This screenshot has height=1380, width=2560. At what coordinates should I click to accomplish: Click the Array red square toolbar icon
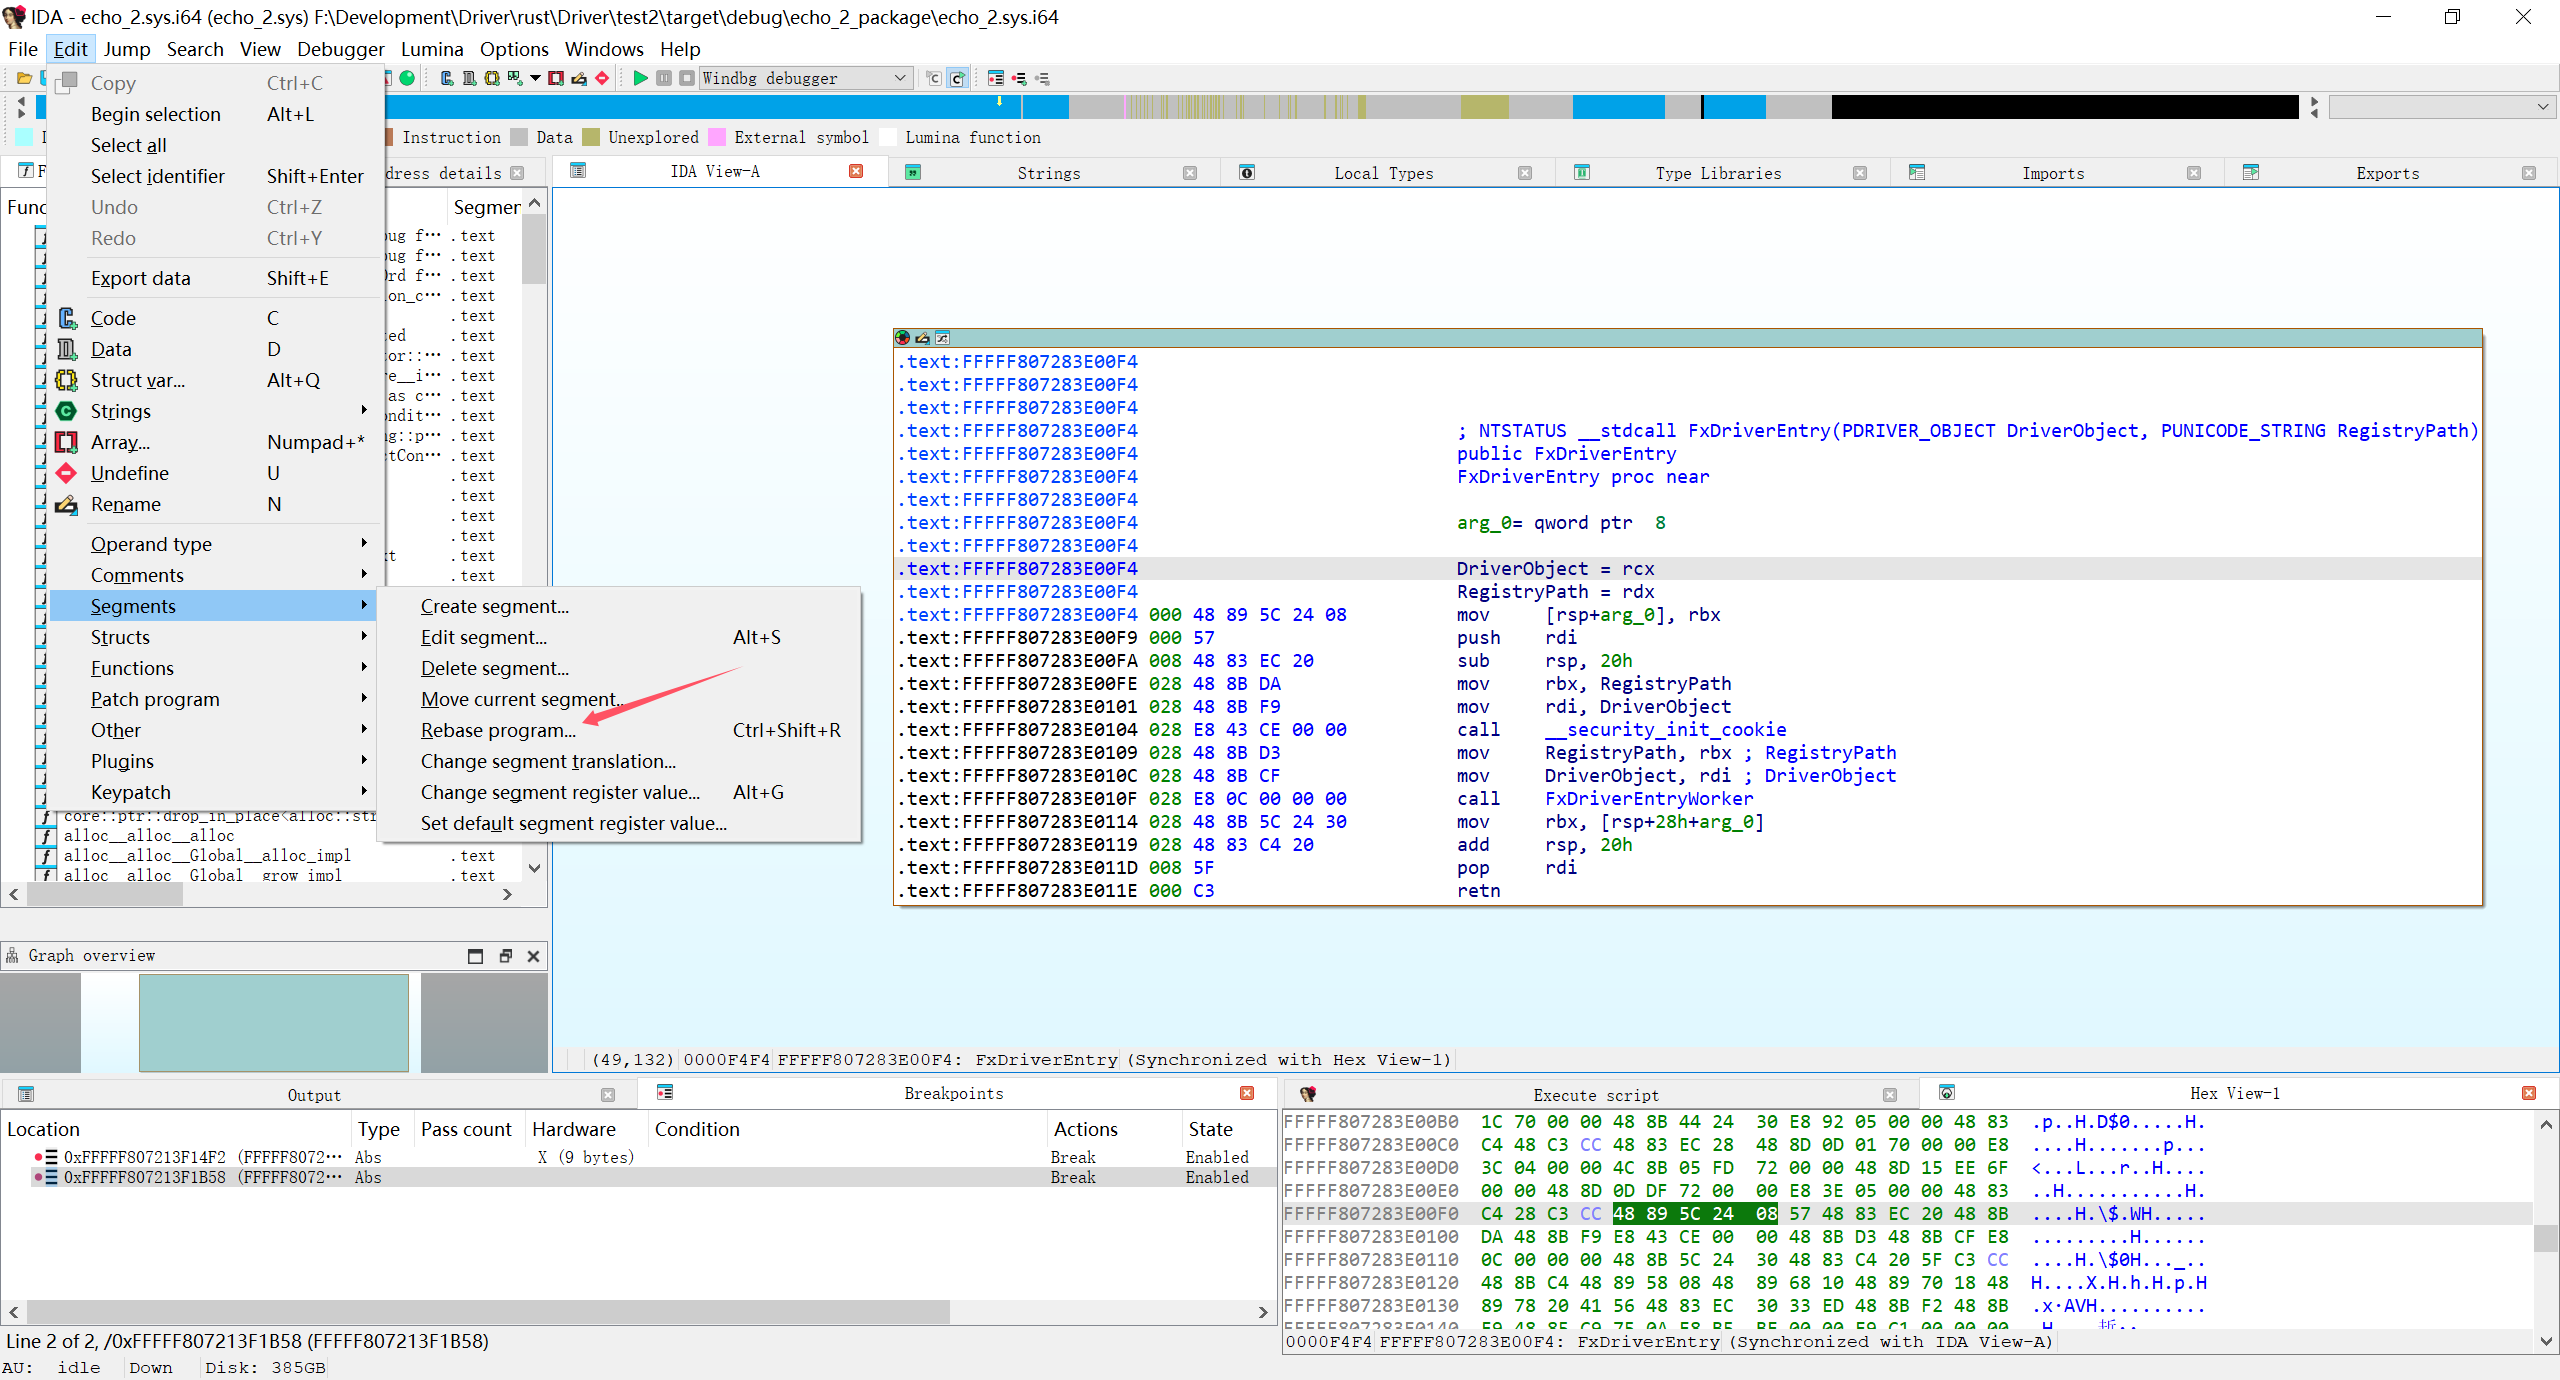(x=556, y=78)
